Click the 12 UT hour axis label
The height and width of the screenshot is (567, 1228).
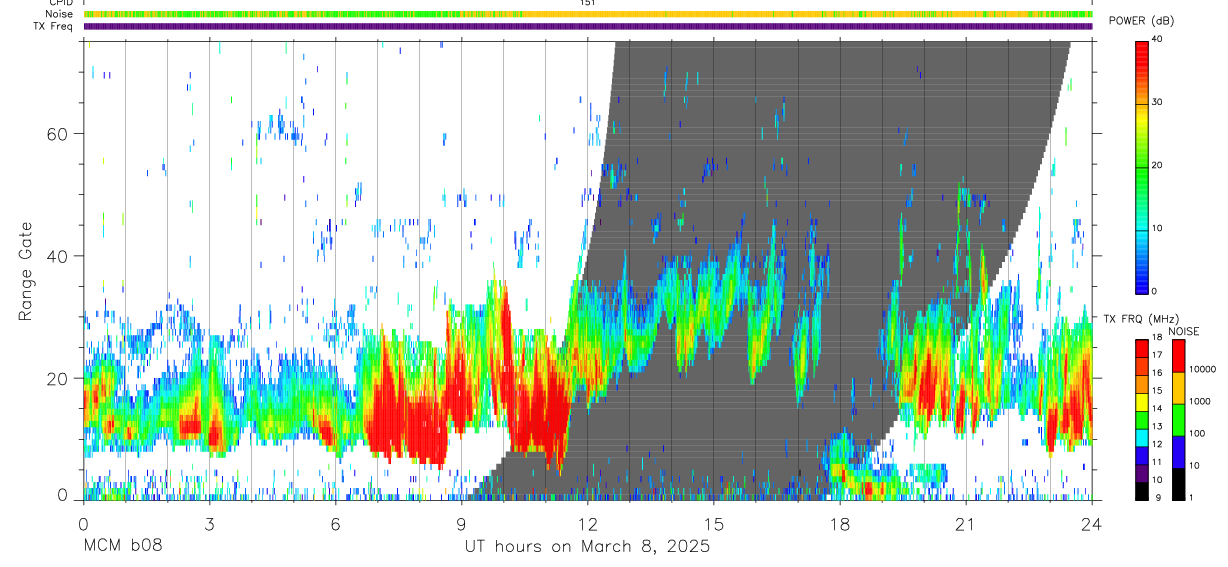[588, 525]
